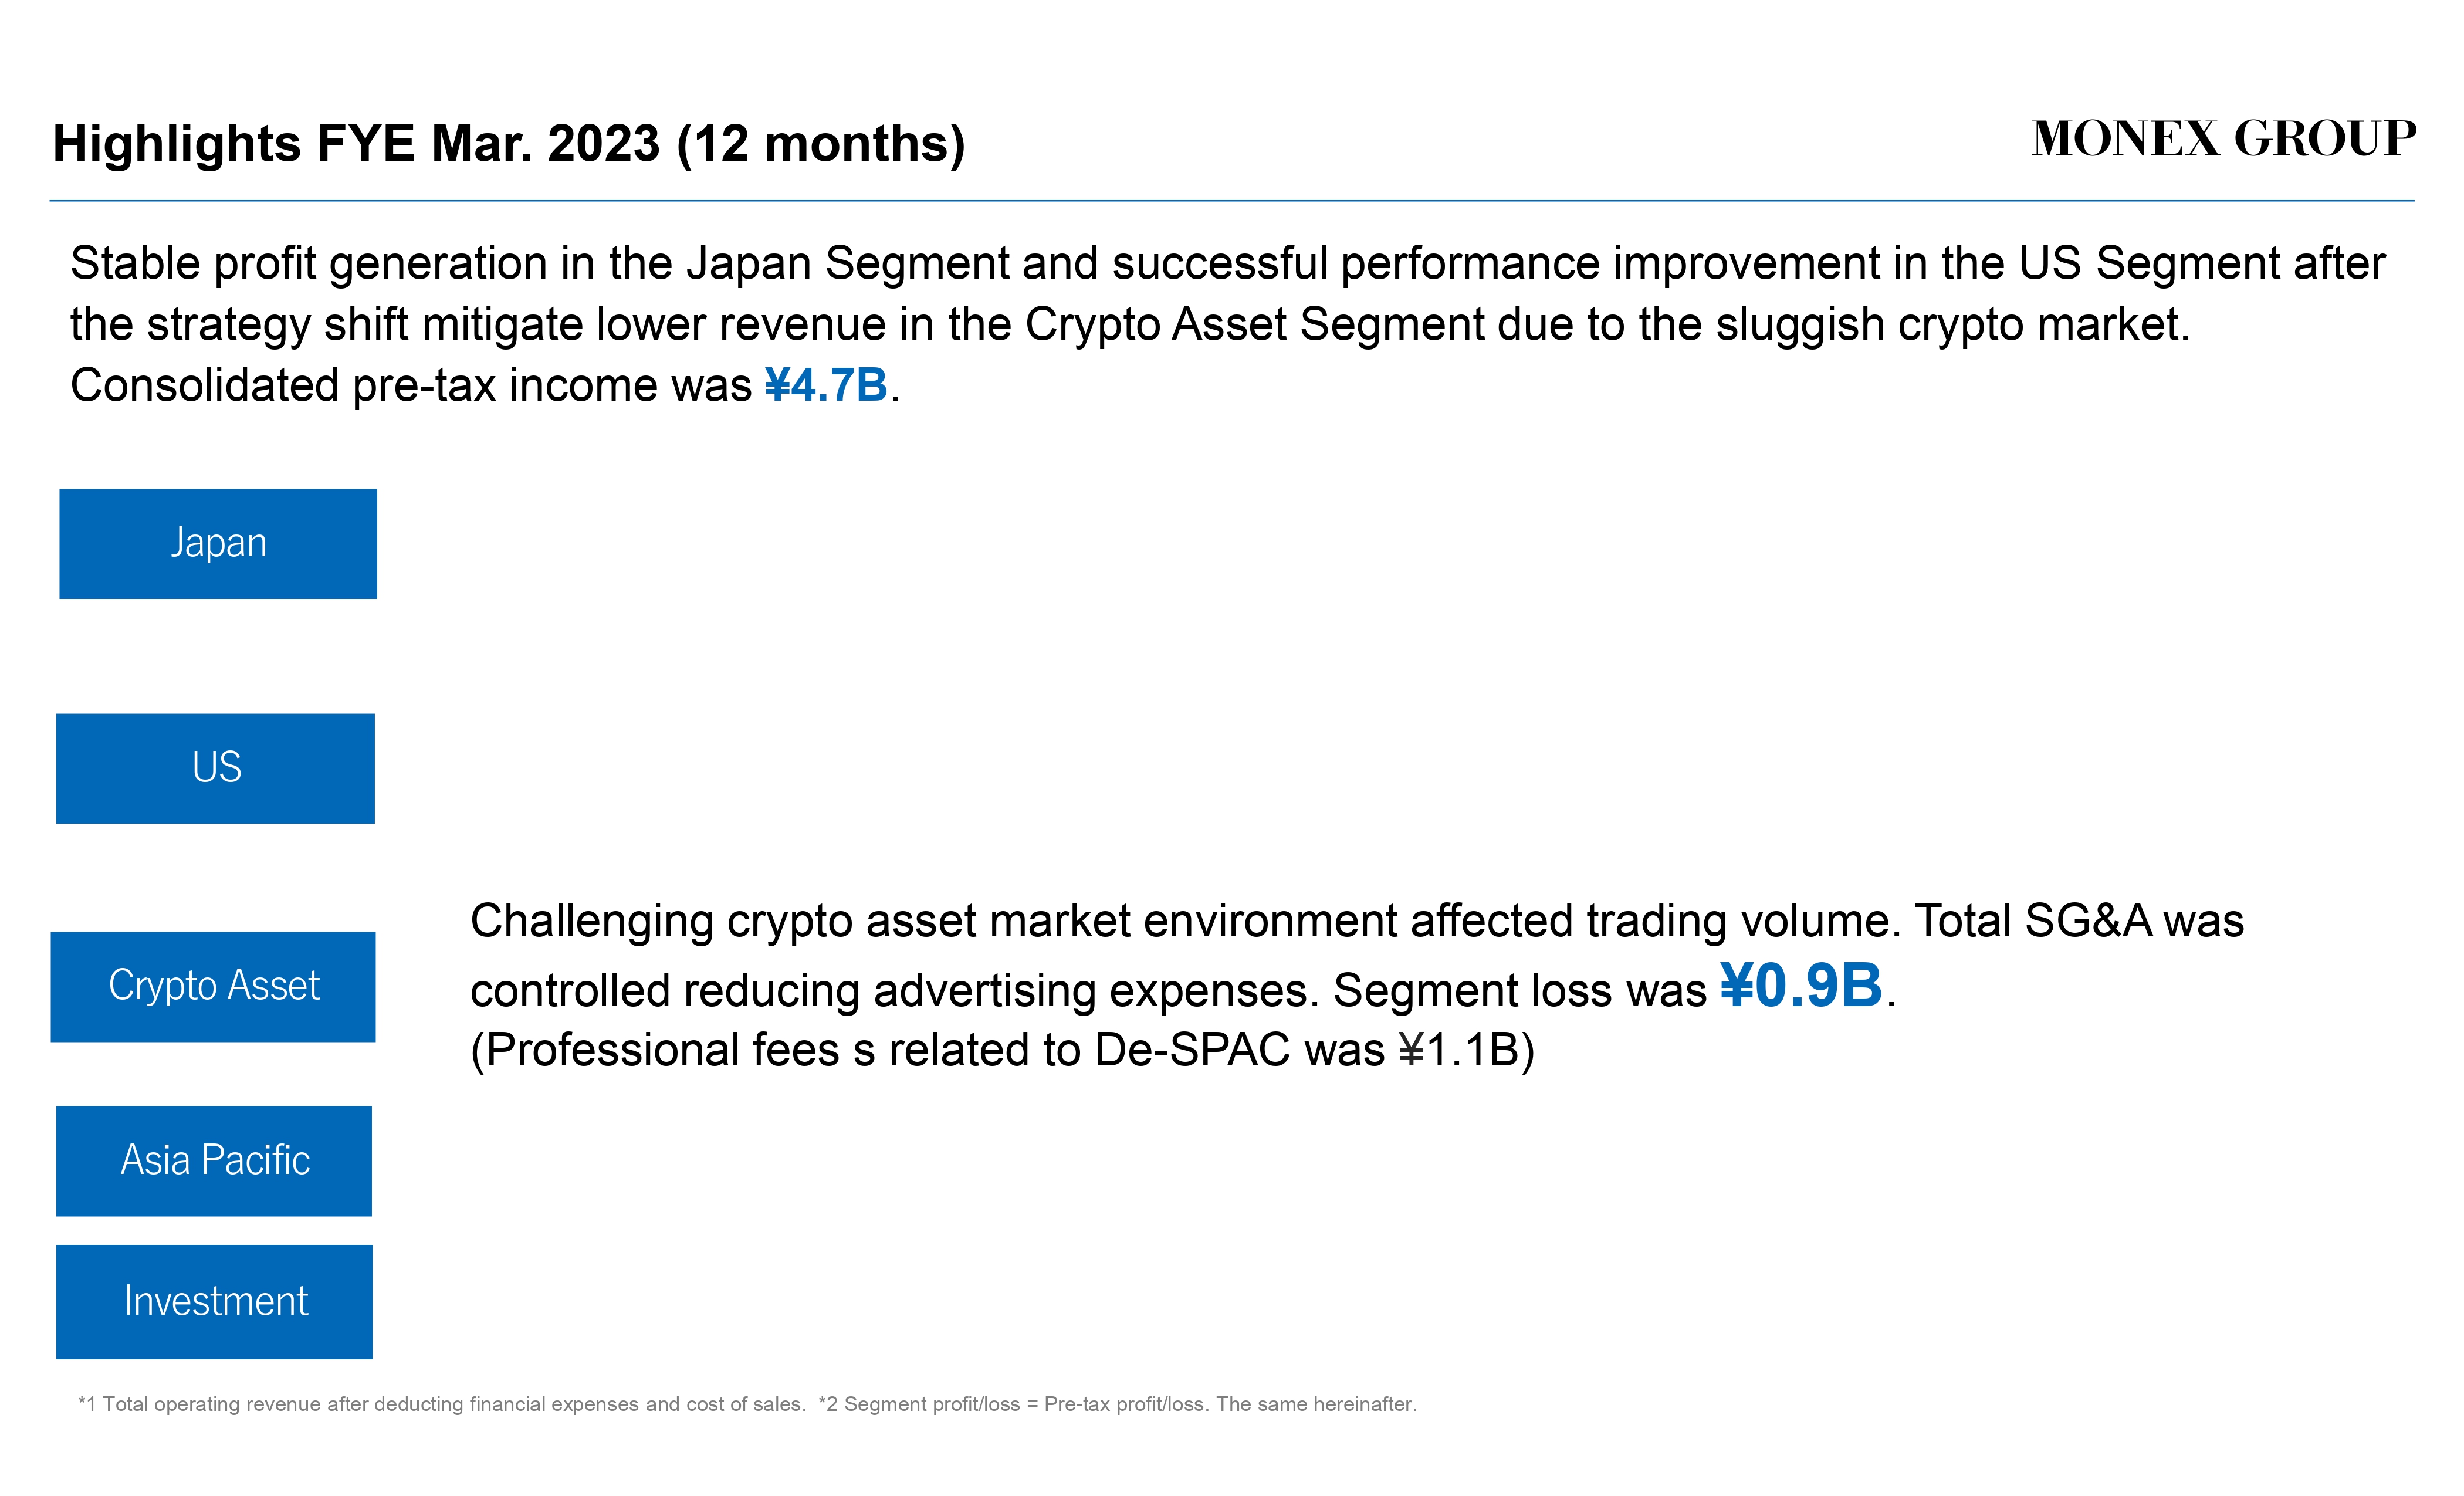Click the 'the strategy shift mitigate' text line
This screenshot has height=1496, width=2464.
click(x=1130, y=325)
